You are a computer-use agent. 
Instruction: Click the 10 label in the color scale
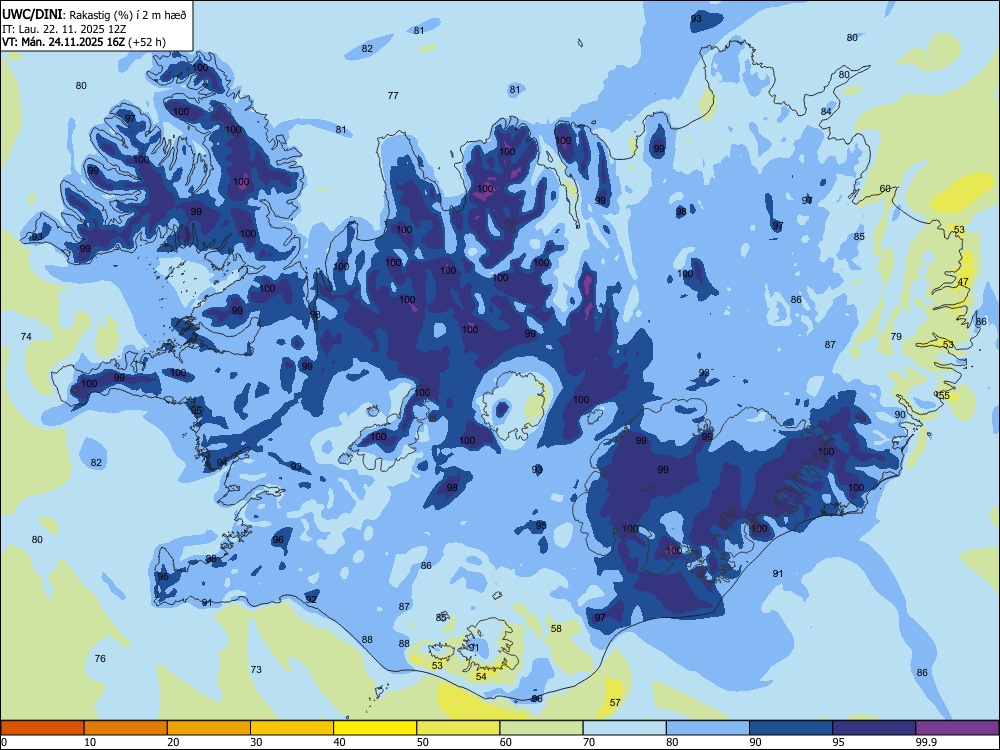pos(90,742)
